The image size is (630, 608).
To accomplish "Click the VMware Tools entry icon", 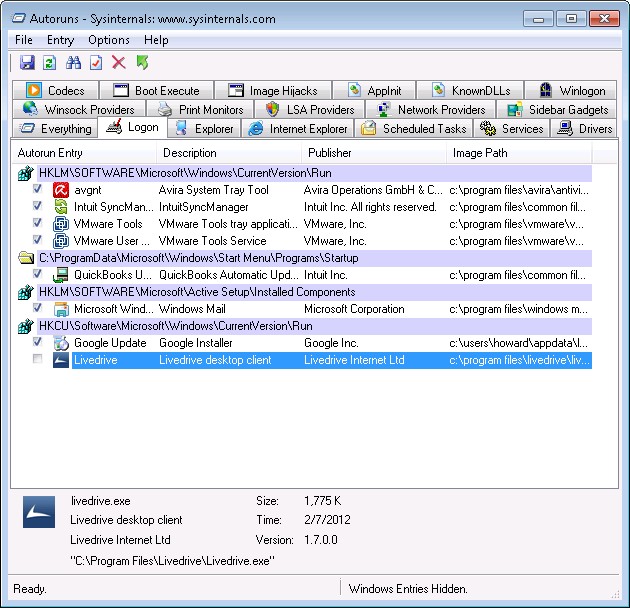I will [61, 224].
